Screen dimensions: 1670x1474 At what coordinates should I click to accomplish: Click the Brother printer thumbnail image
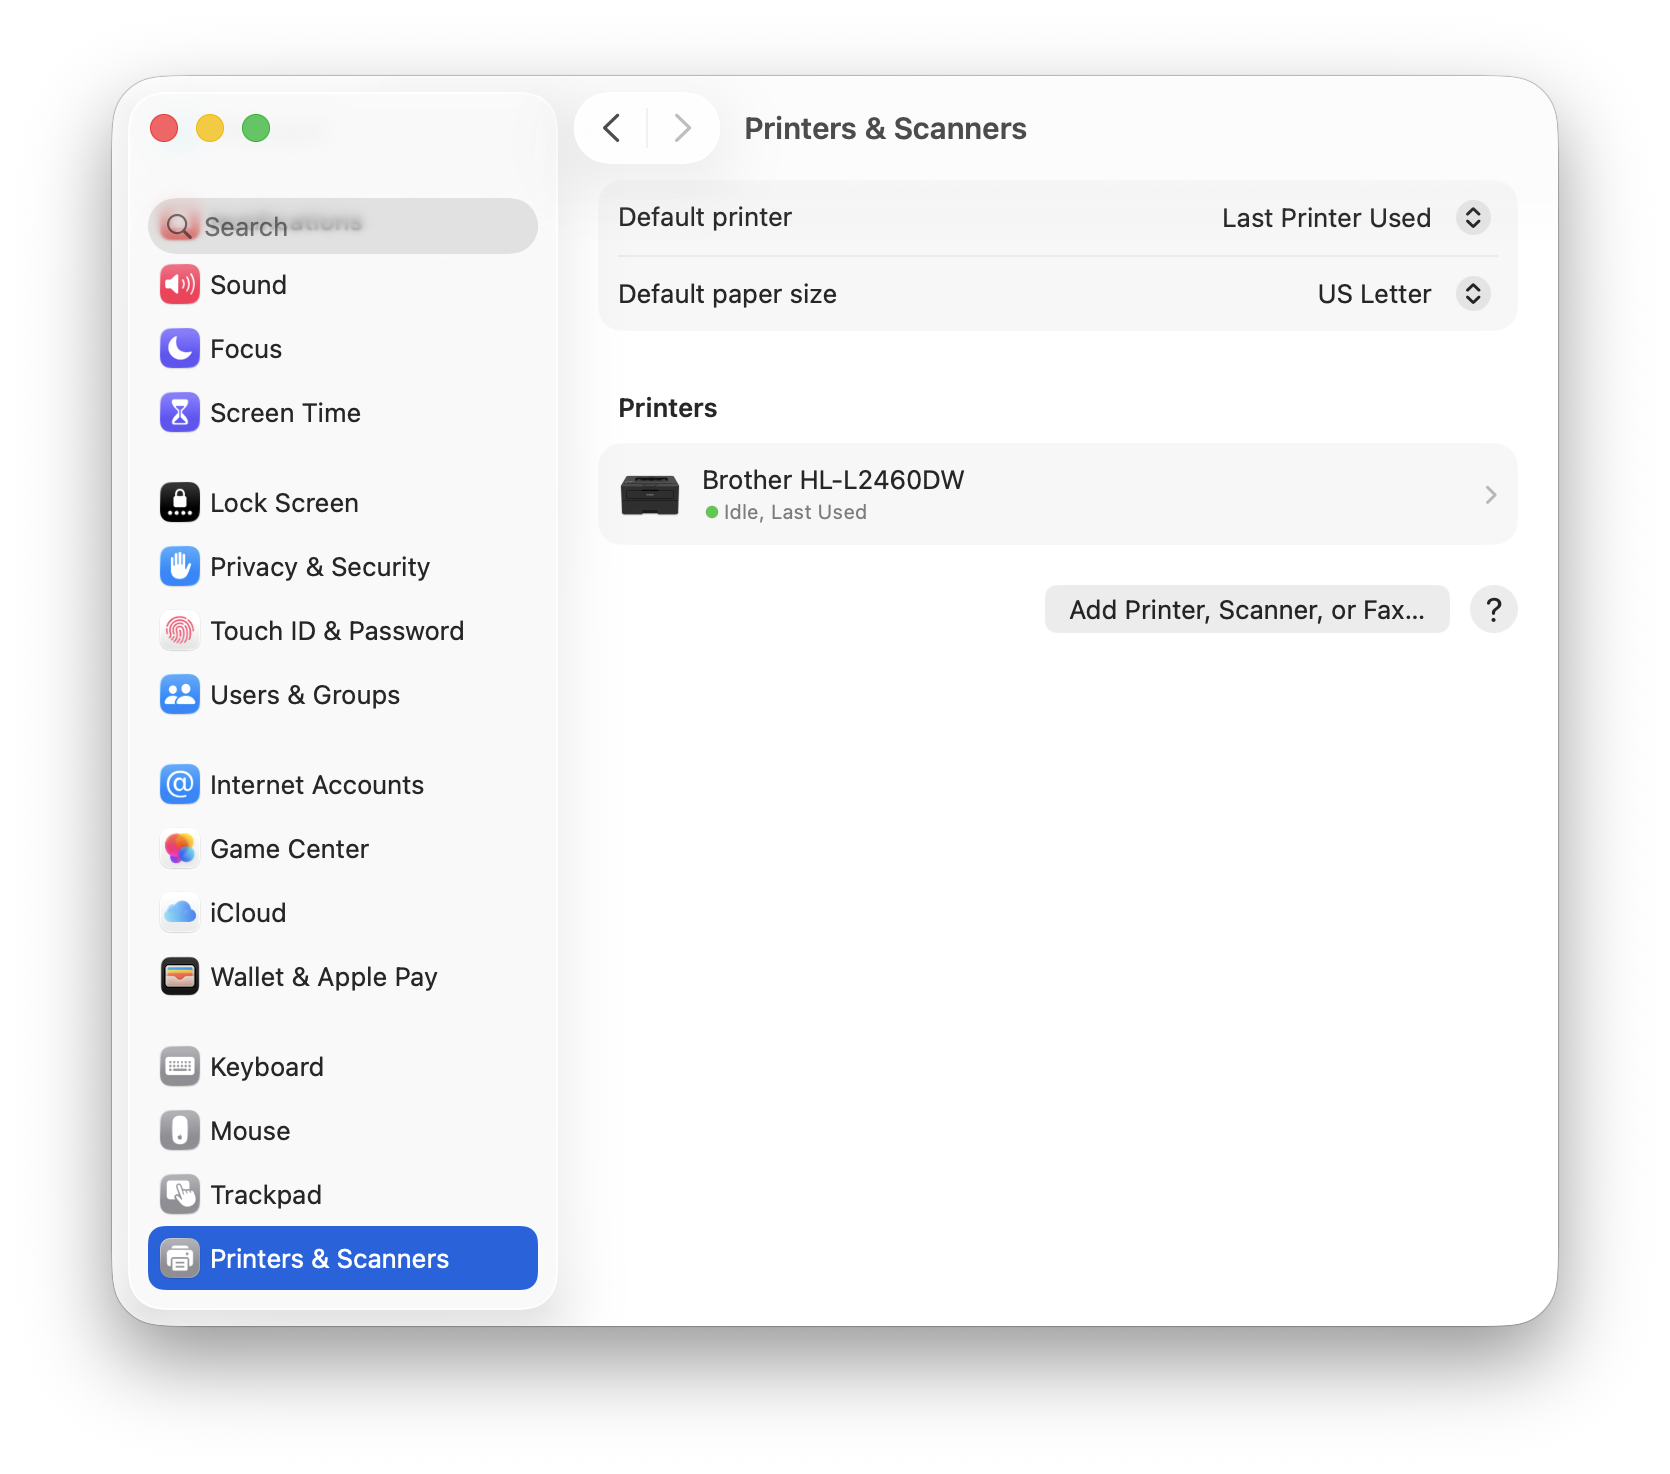[x=650, y=495]
